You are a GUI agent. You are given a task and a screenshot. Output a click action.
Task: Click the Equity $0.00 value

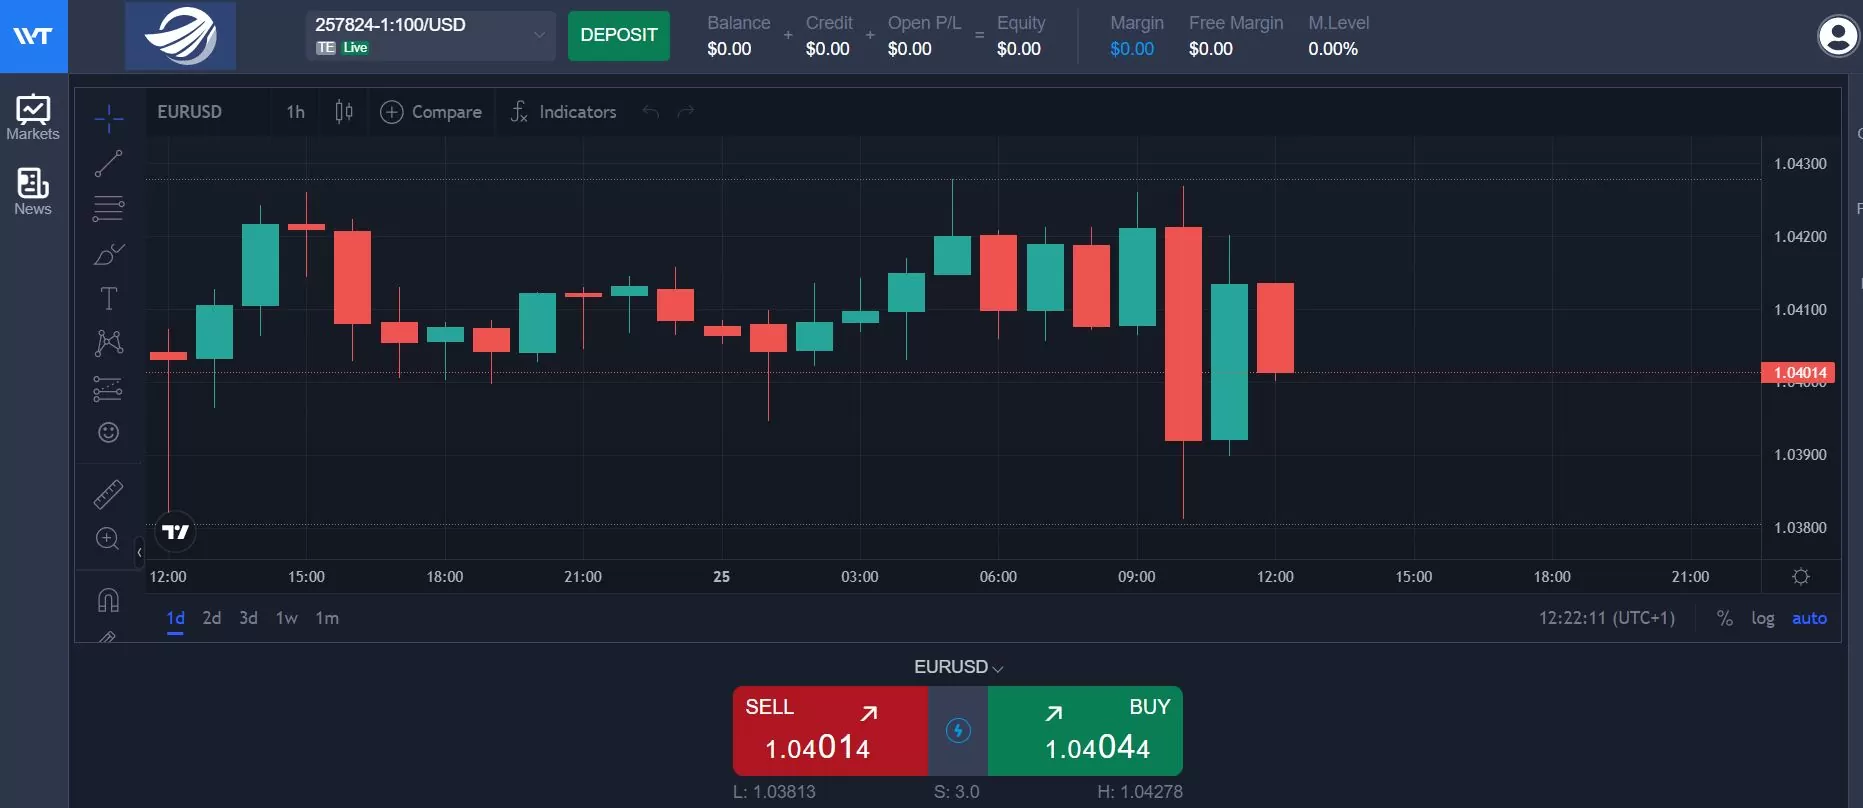click(1019, 49)
